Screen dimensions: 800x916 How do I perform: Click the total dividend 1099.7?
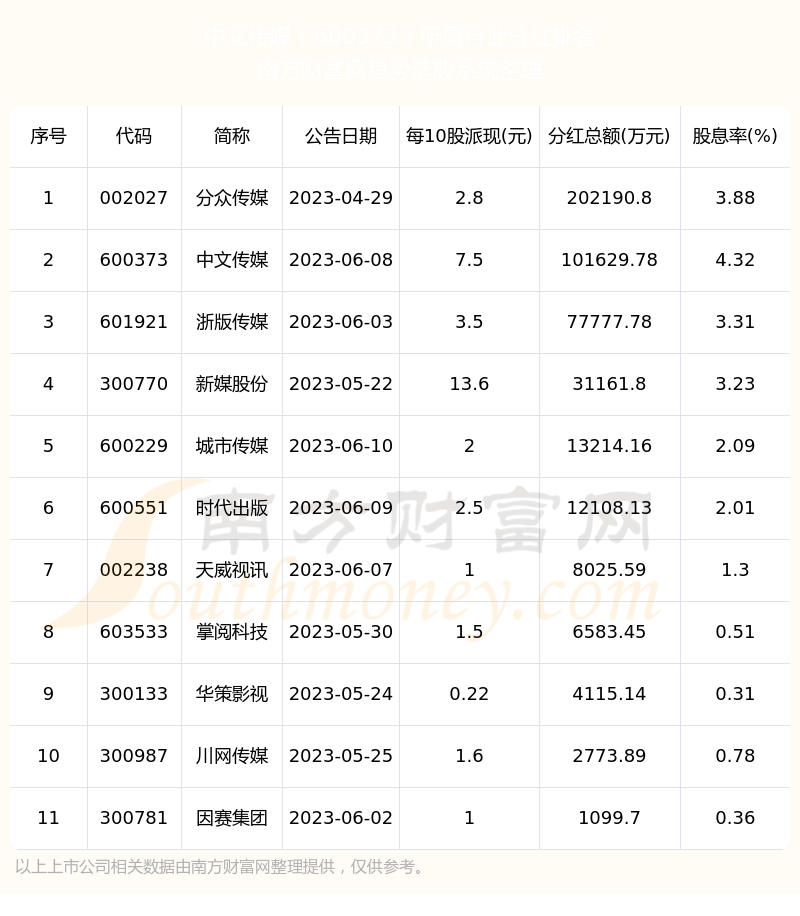609,817
